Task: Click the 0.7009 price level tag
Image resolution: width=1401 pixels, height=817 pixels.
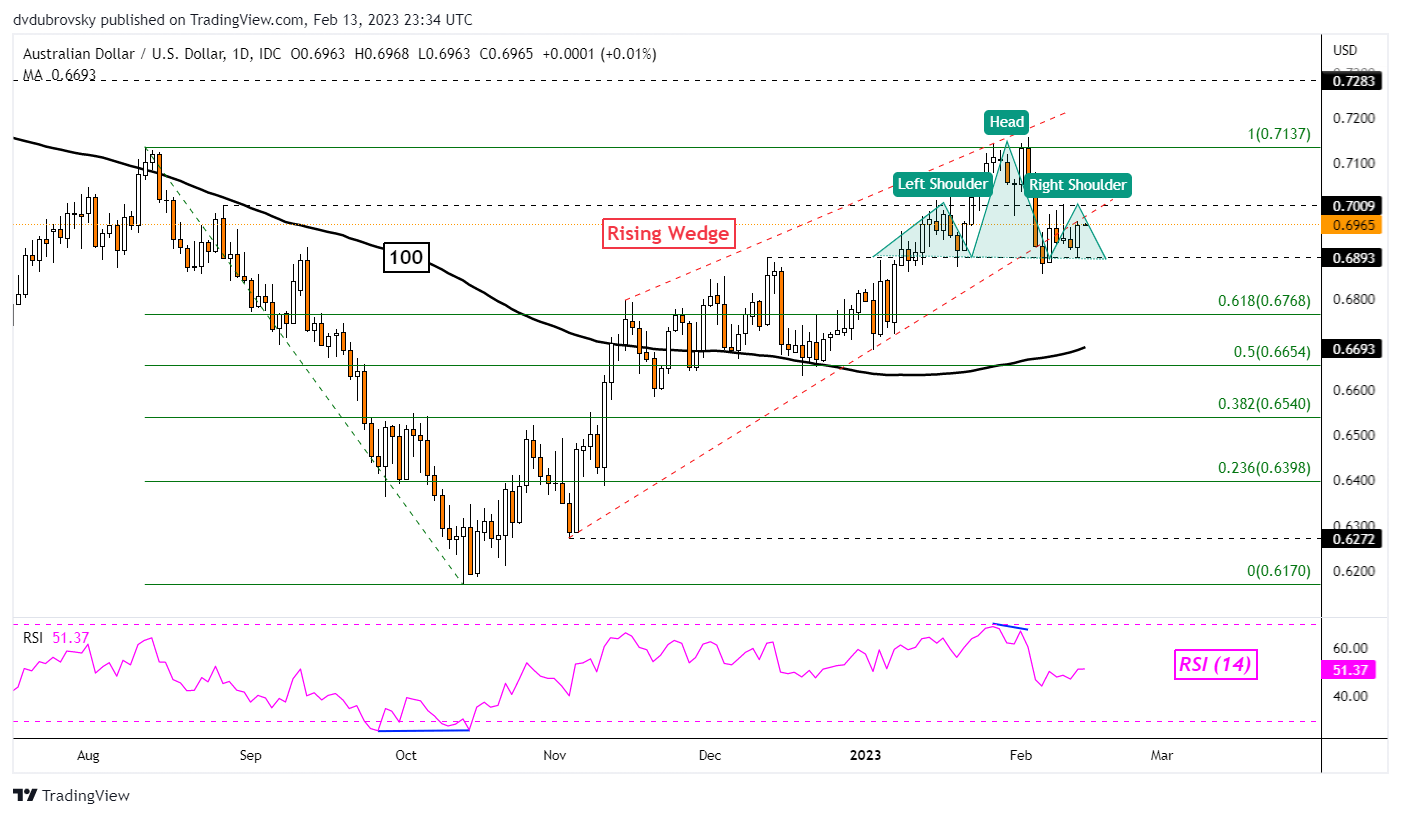Action: (1351, 206)
